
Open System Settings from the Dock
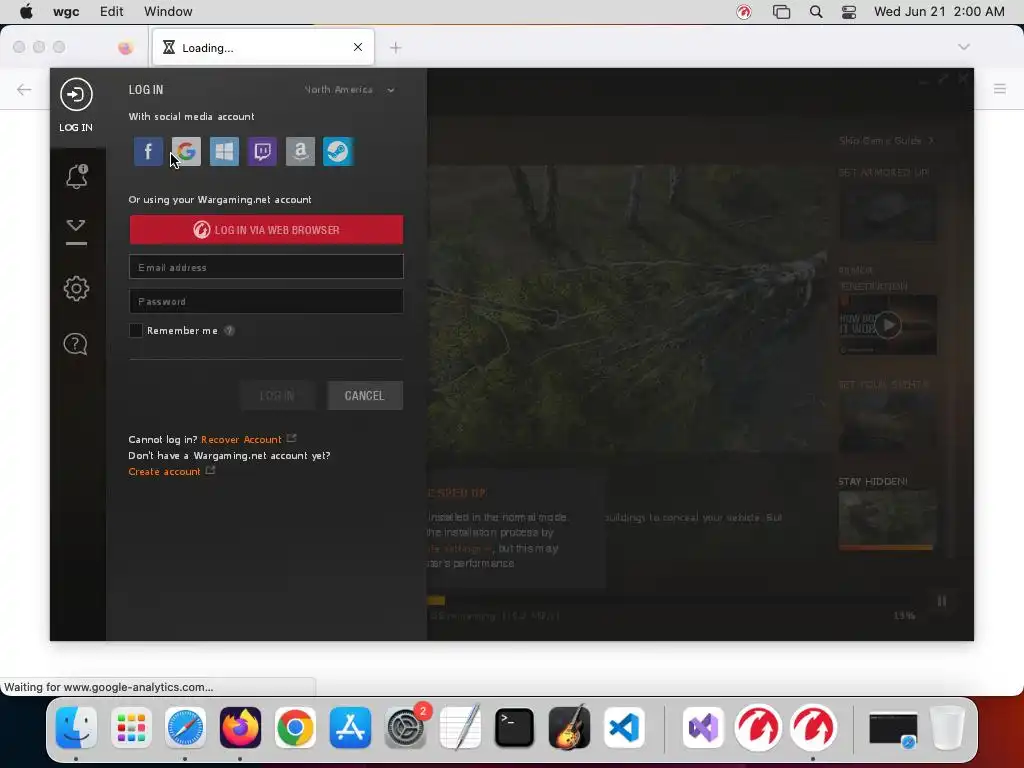[x=406, y=727]
